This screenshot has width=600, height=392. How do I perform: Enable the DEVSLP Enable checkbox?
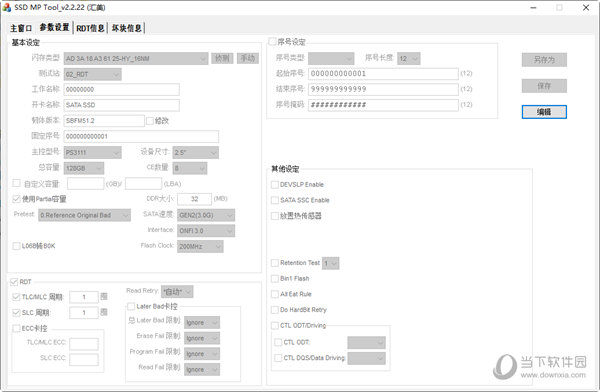[x=274, y=185]
